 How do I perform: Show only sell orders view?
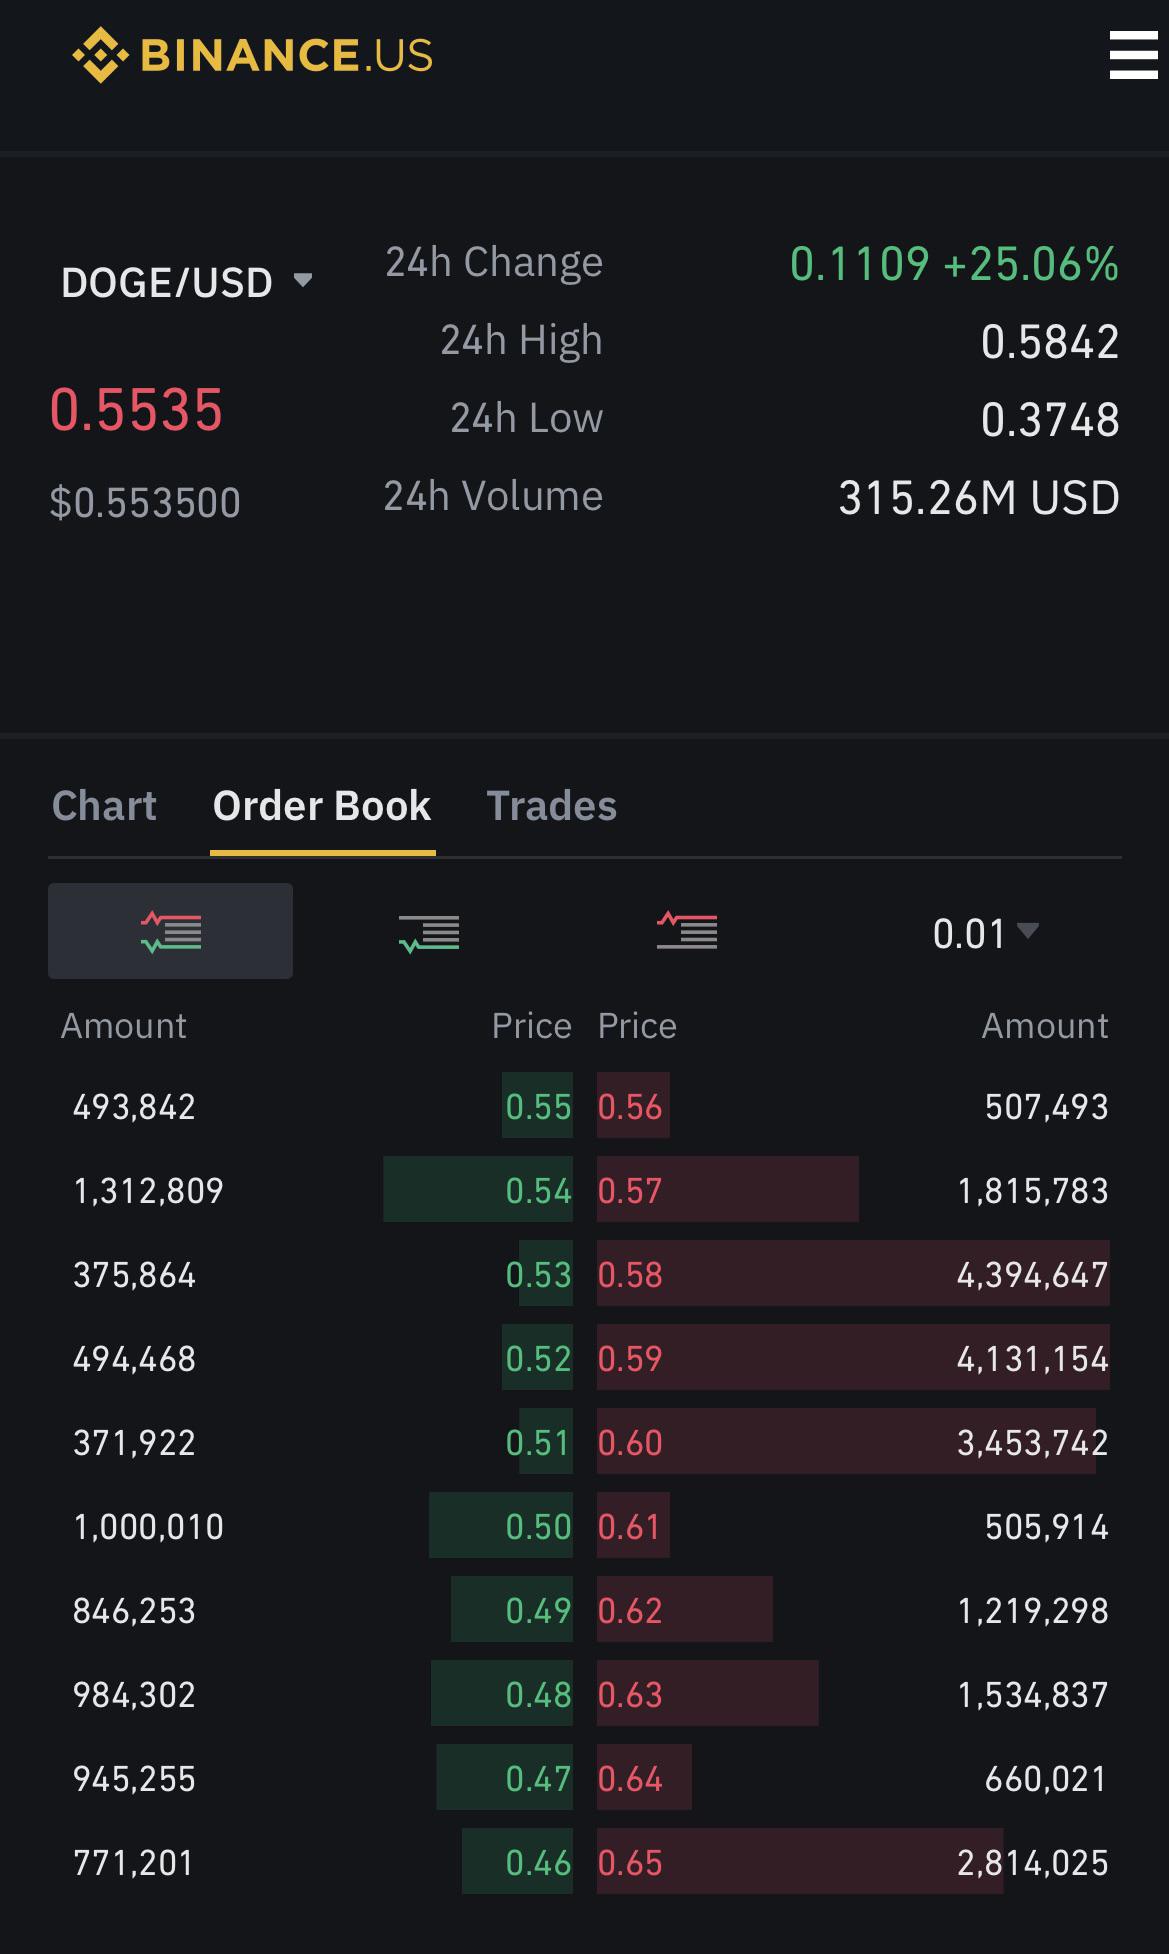[687, 931]
